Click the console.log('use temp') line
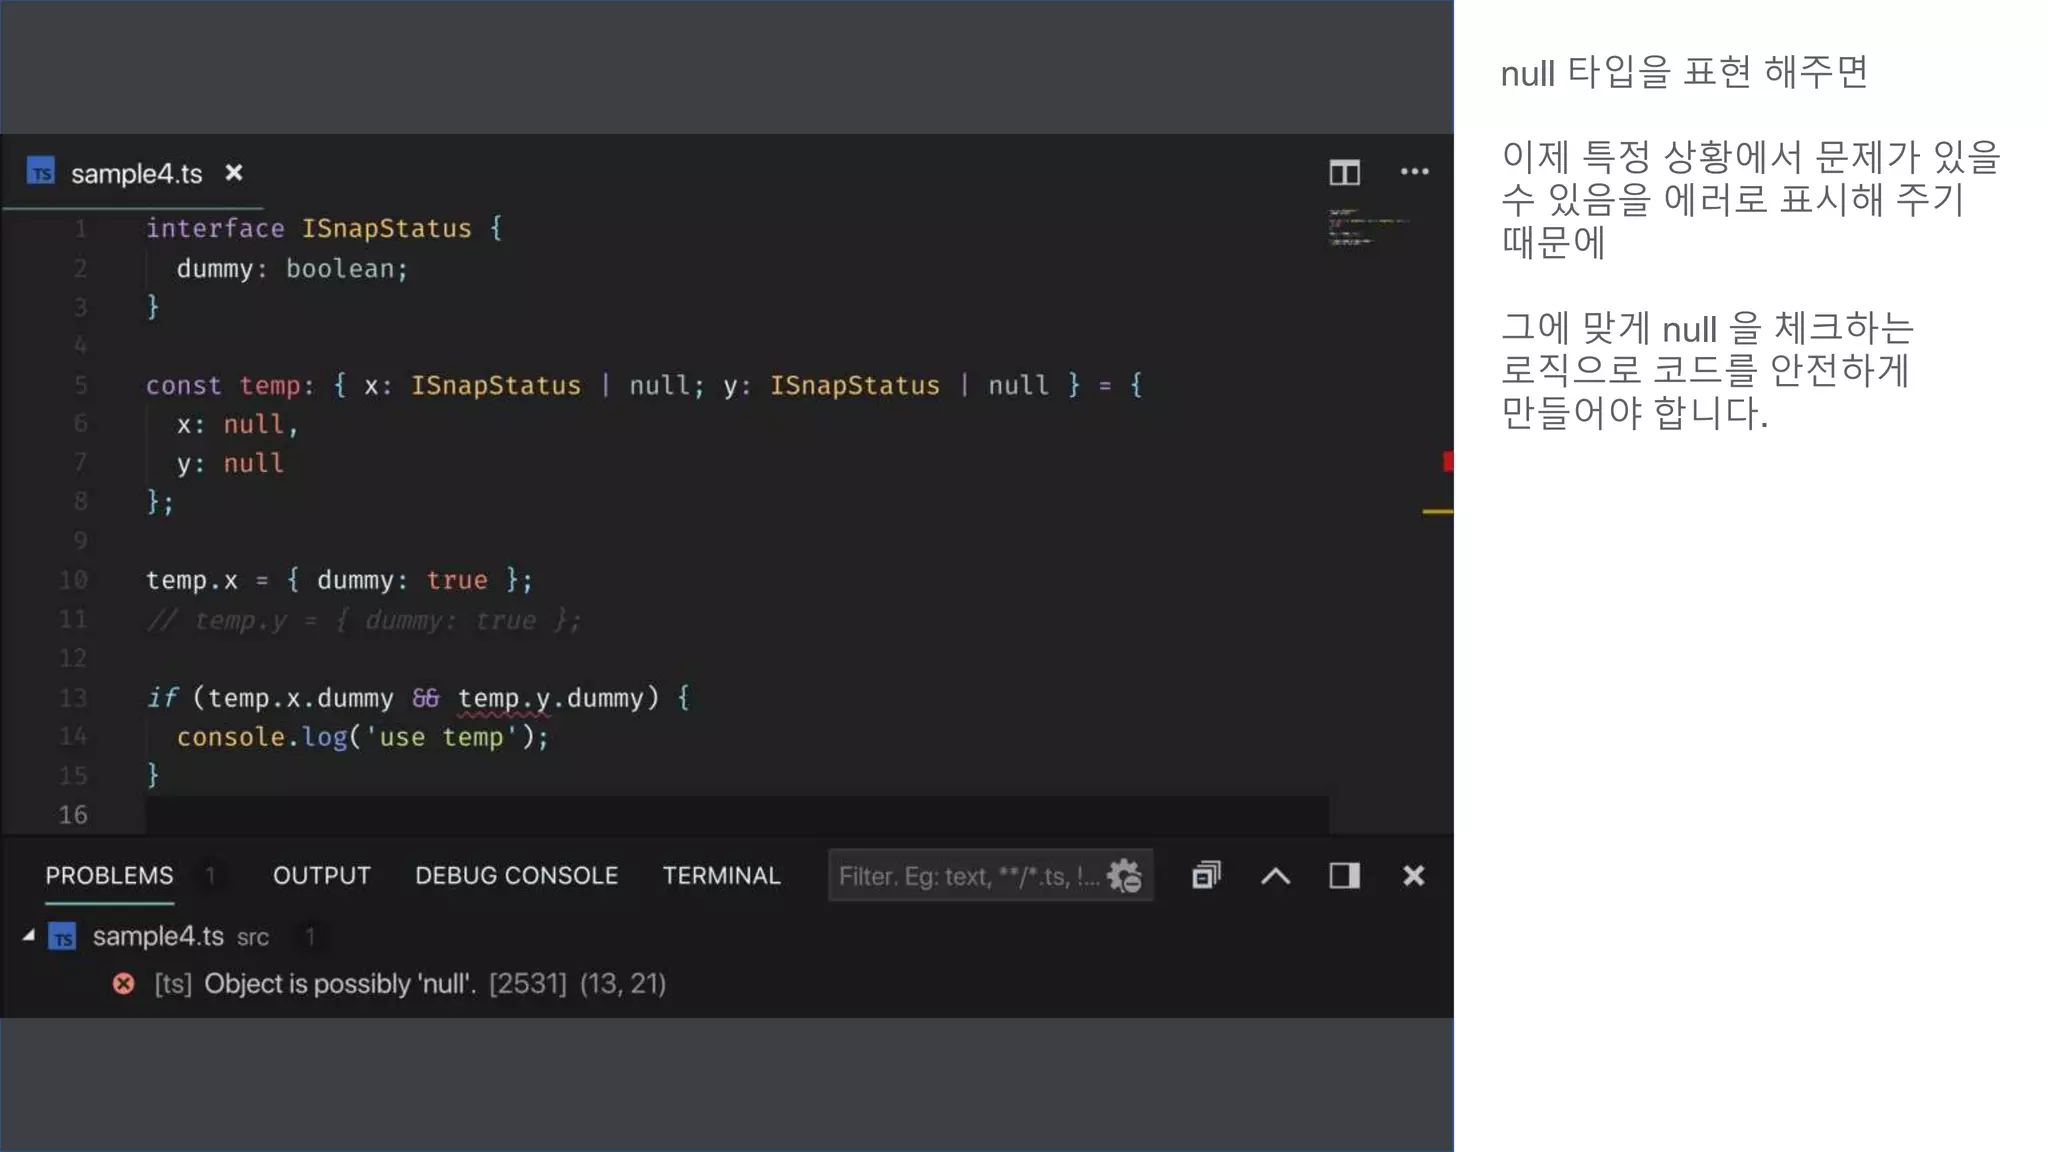The height and width of the screenshot is (1152, 2048). pos(363,737)
